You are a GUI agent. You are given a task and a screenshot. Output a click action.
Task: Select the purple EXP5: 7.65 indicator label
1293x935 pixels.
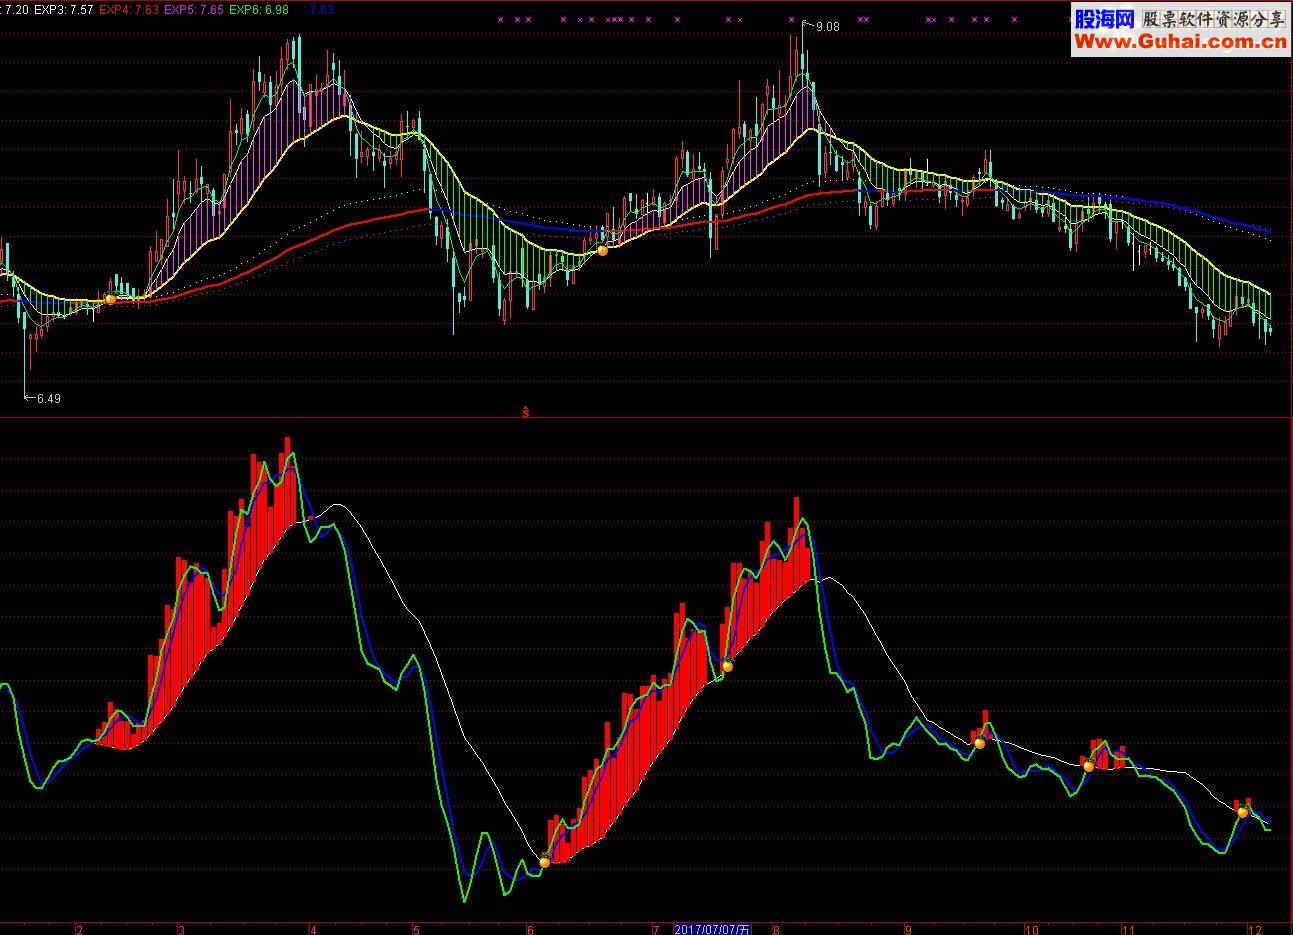tap(194, 9)
